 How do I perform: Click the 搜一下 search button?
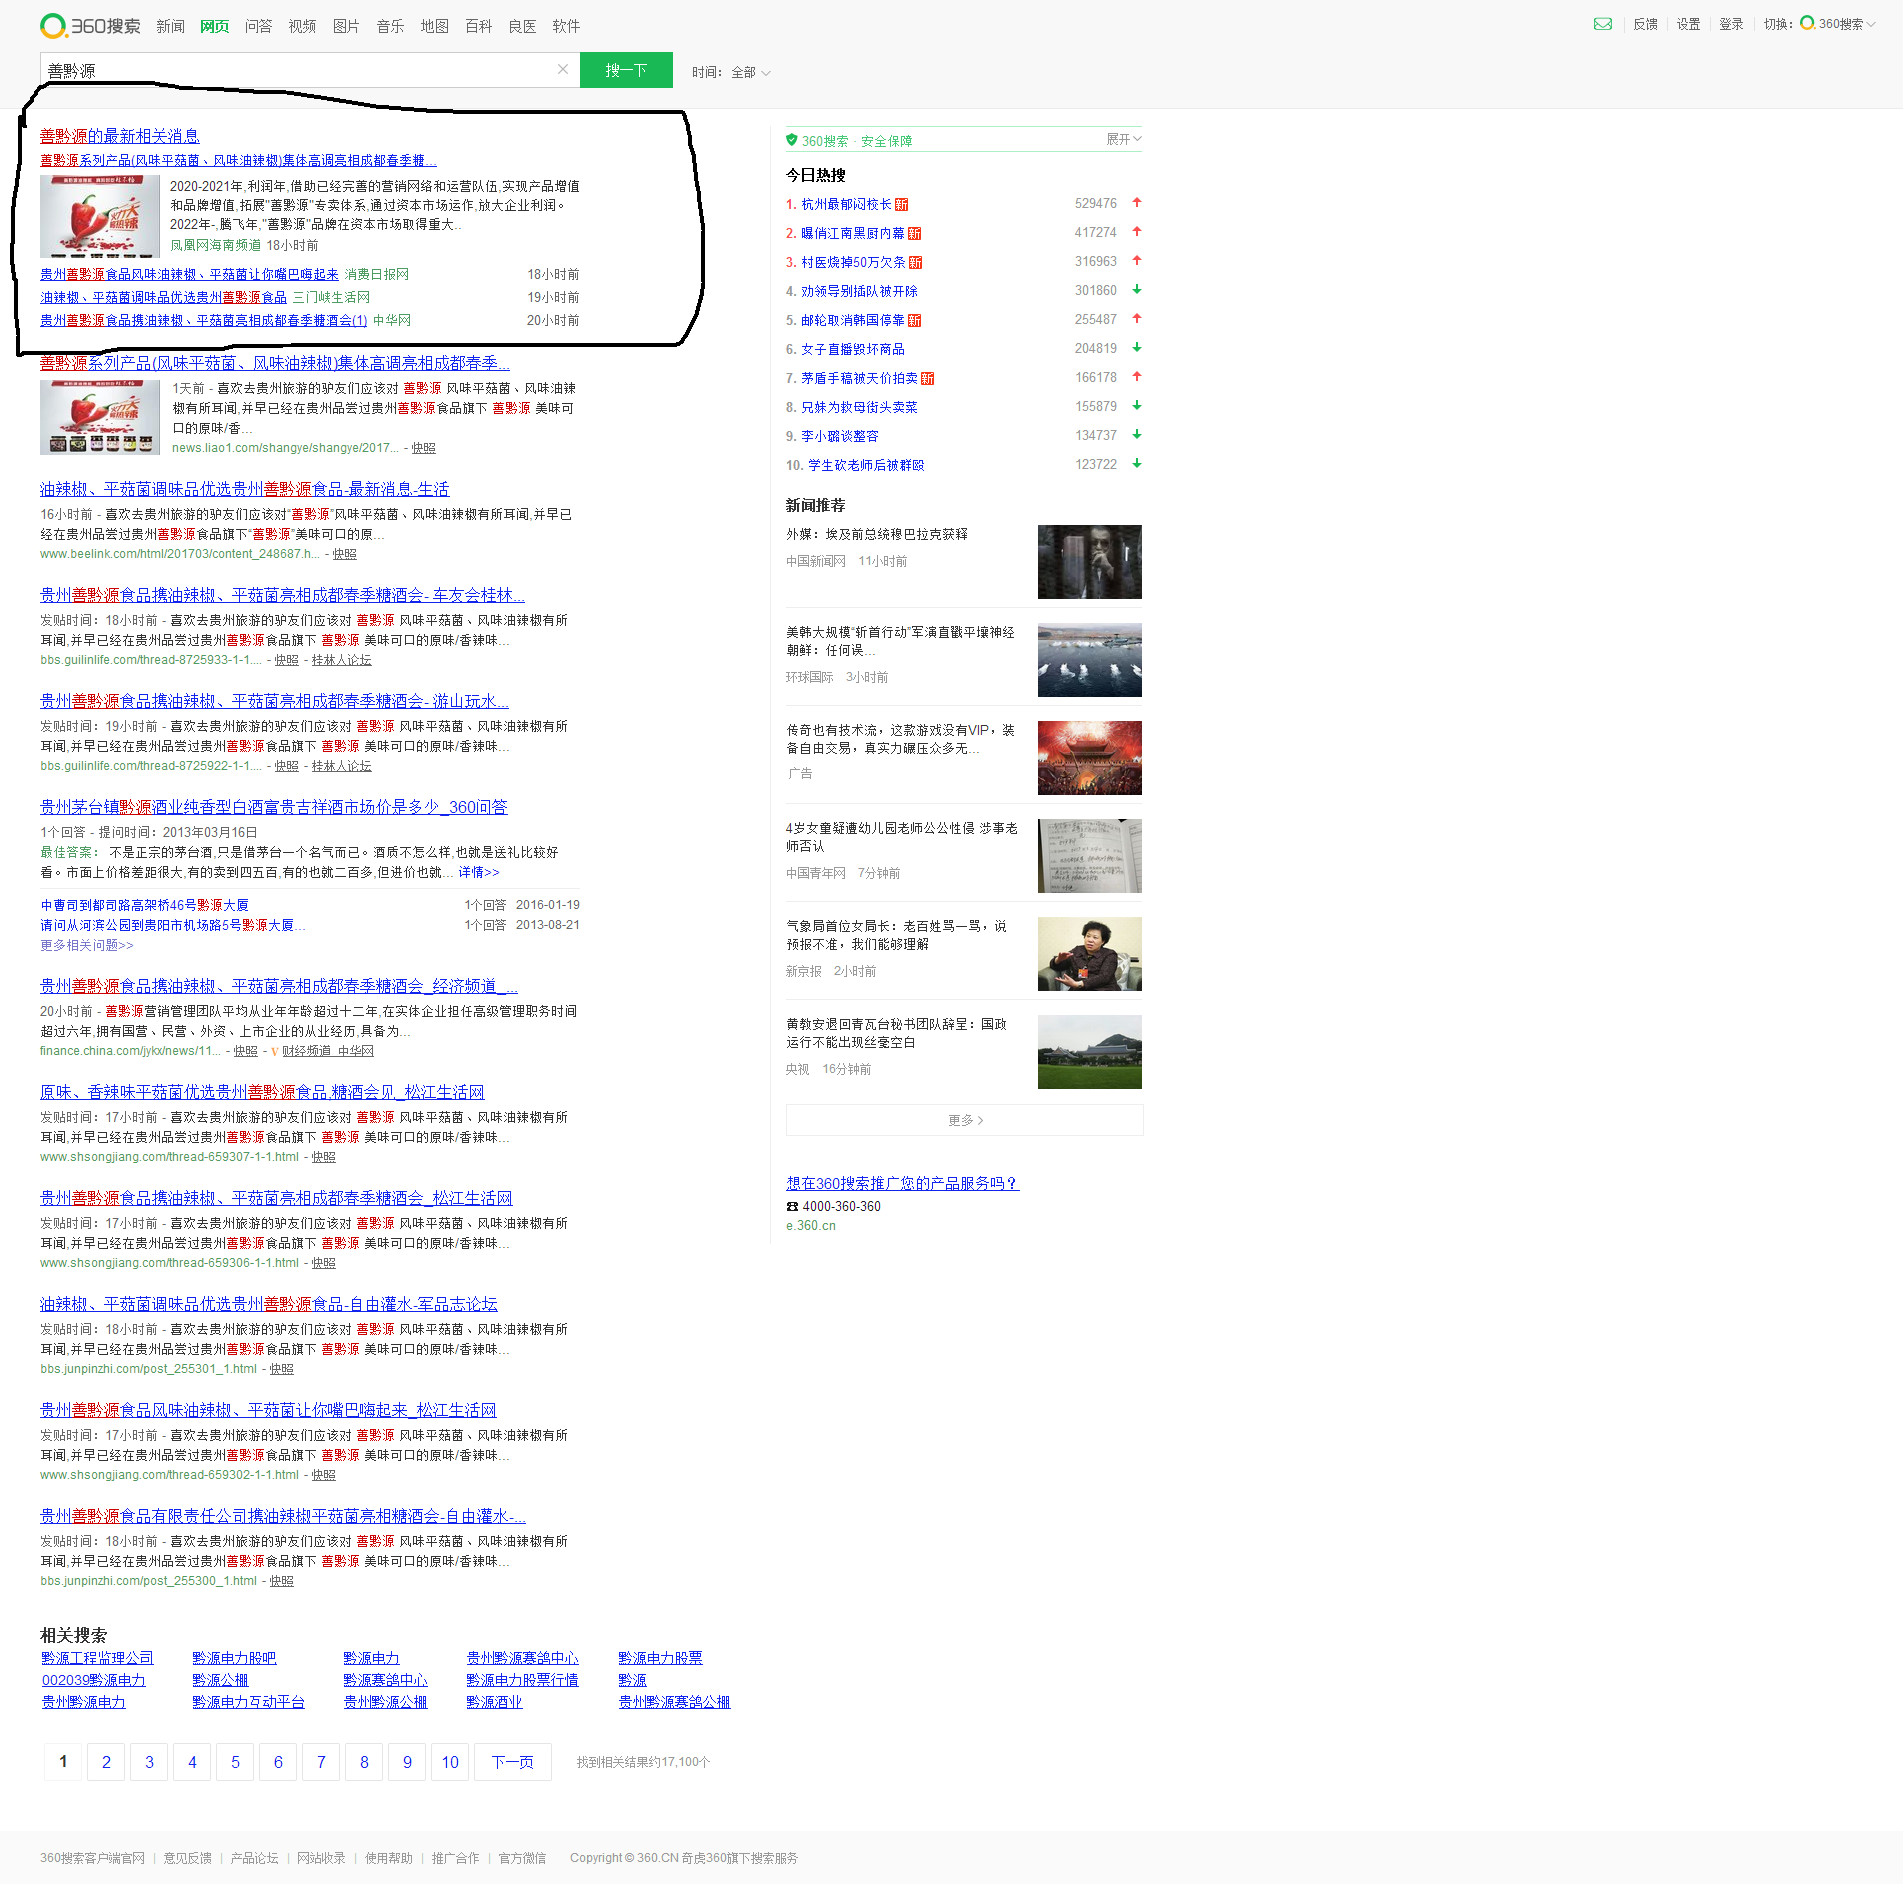(x=626, y=70)
